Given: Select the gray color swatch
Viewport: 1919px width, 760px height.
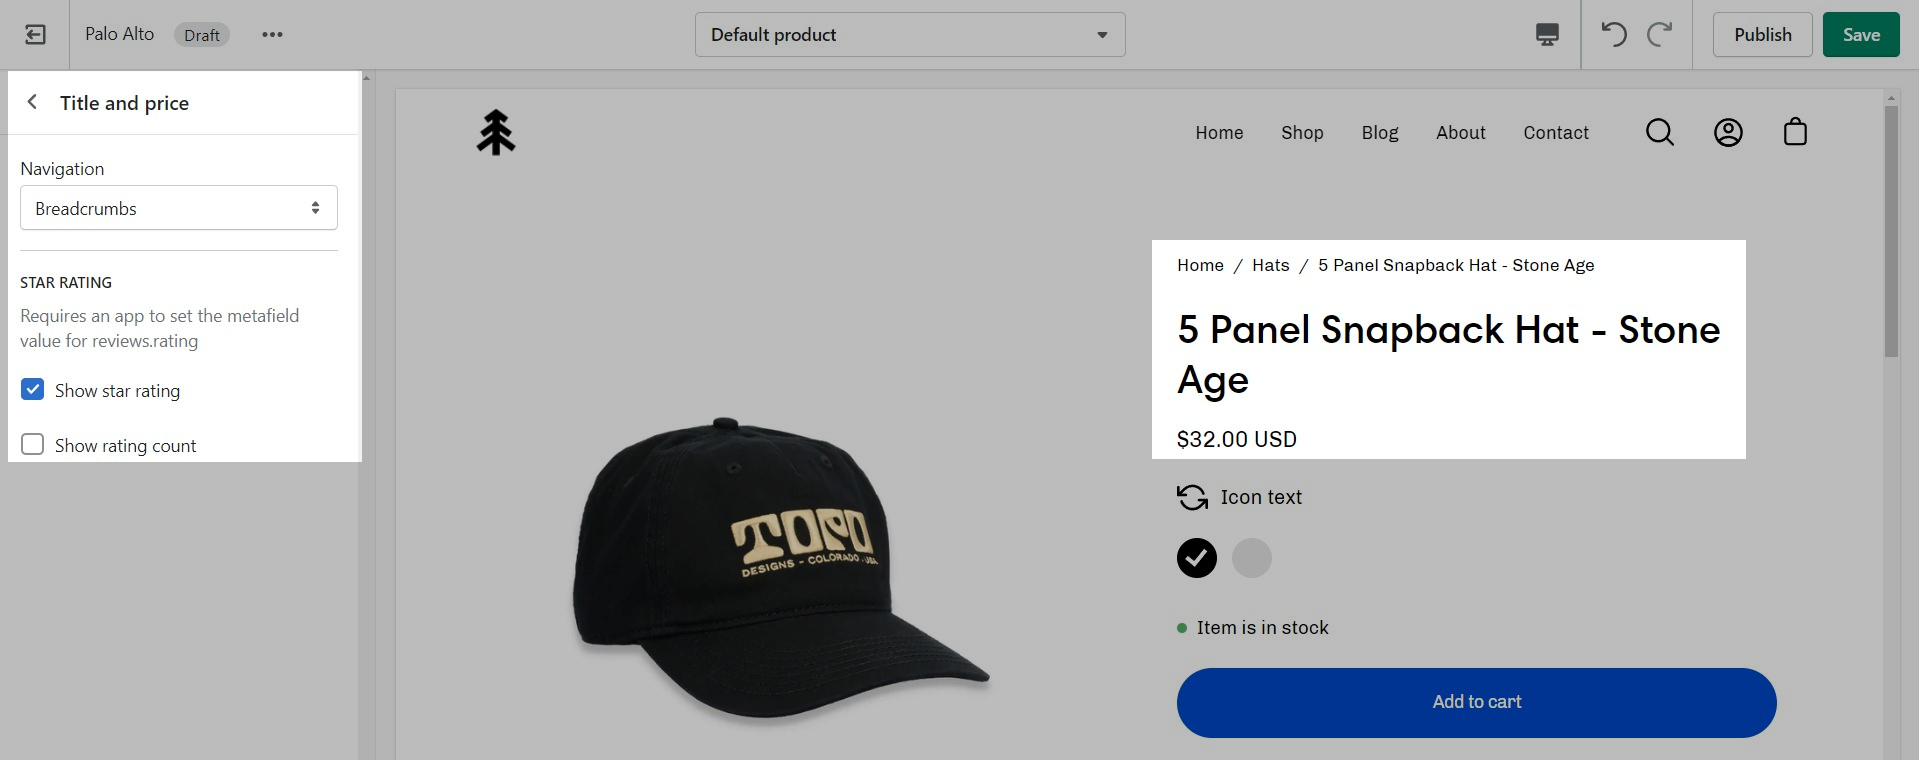Looking at the screenshot, I should (1251, 558).
